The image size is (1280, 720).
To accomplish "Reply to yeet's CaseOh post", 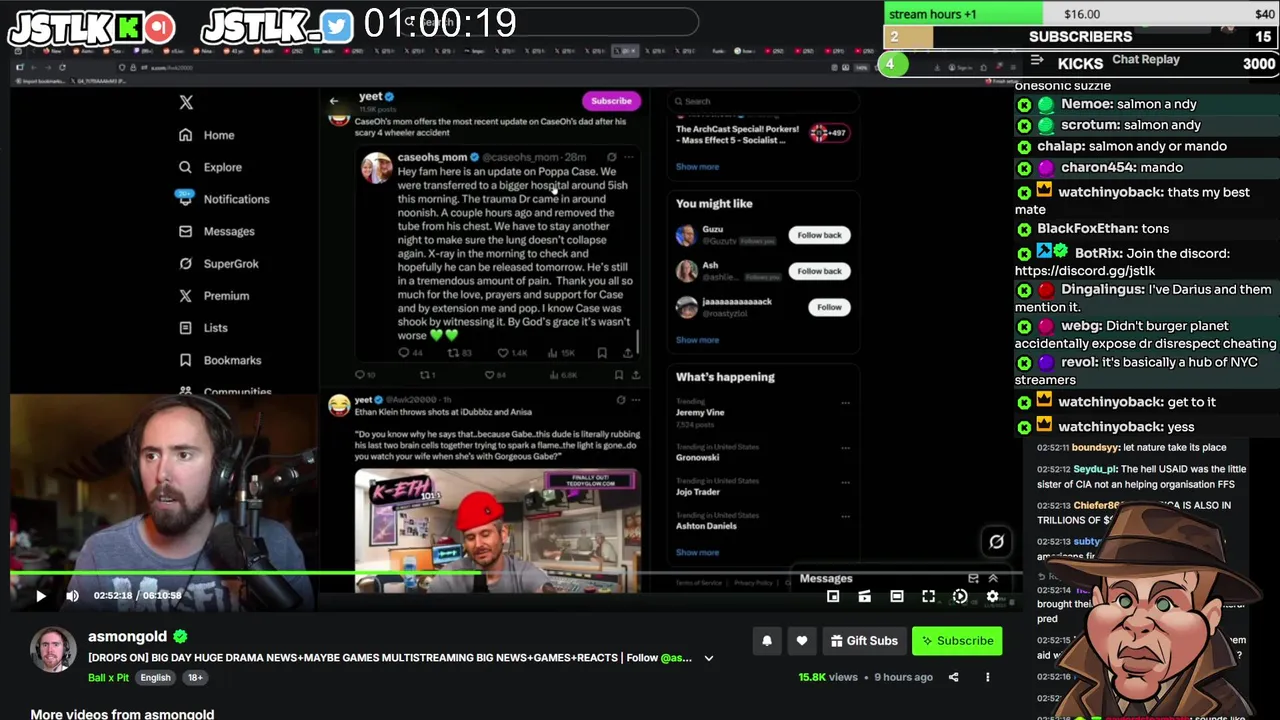I will (x=360, y=375).
